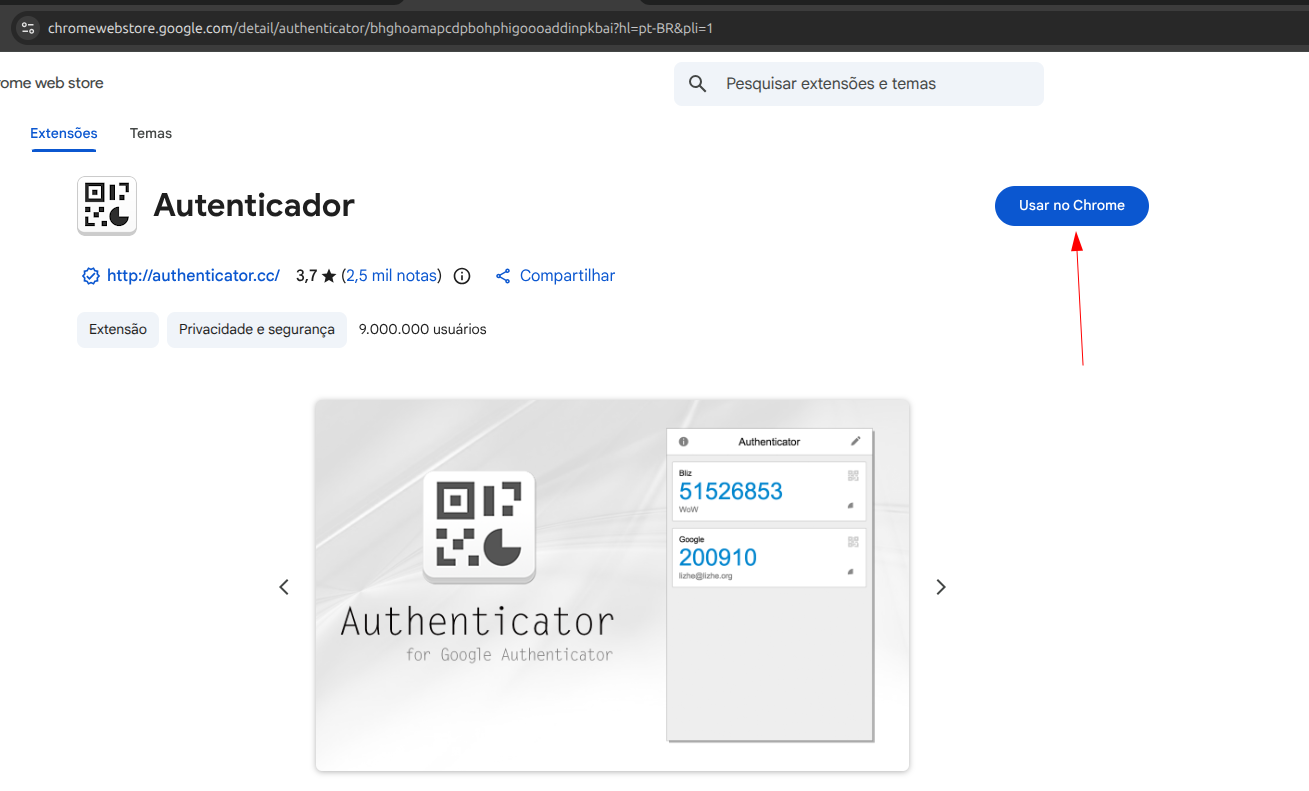The width and height of the screenshot is (1309, 791).
Task: Click the browser address bar URL
Action: coord(380,28)
